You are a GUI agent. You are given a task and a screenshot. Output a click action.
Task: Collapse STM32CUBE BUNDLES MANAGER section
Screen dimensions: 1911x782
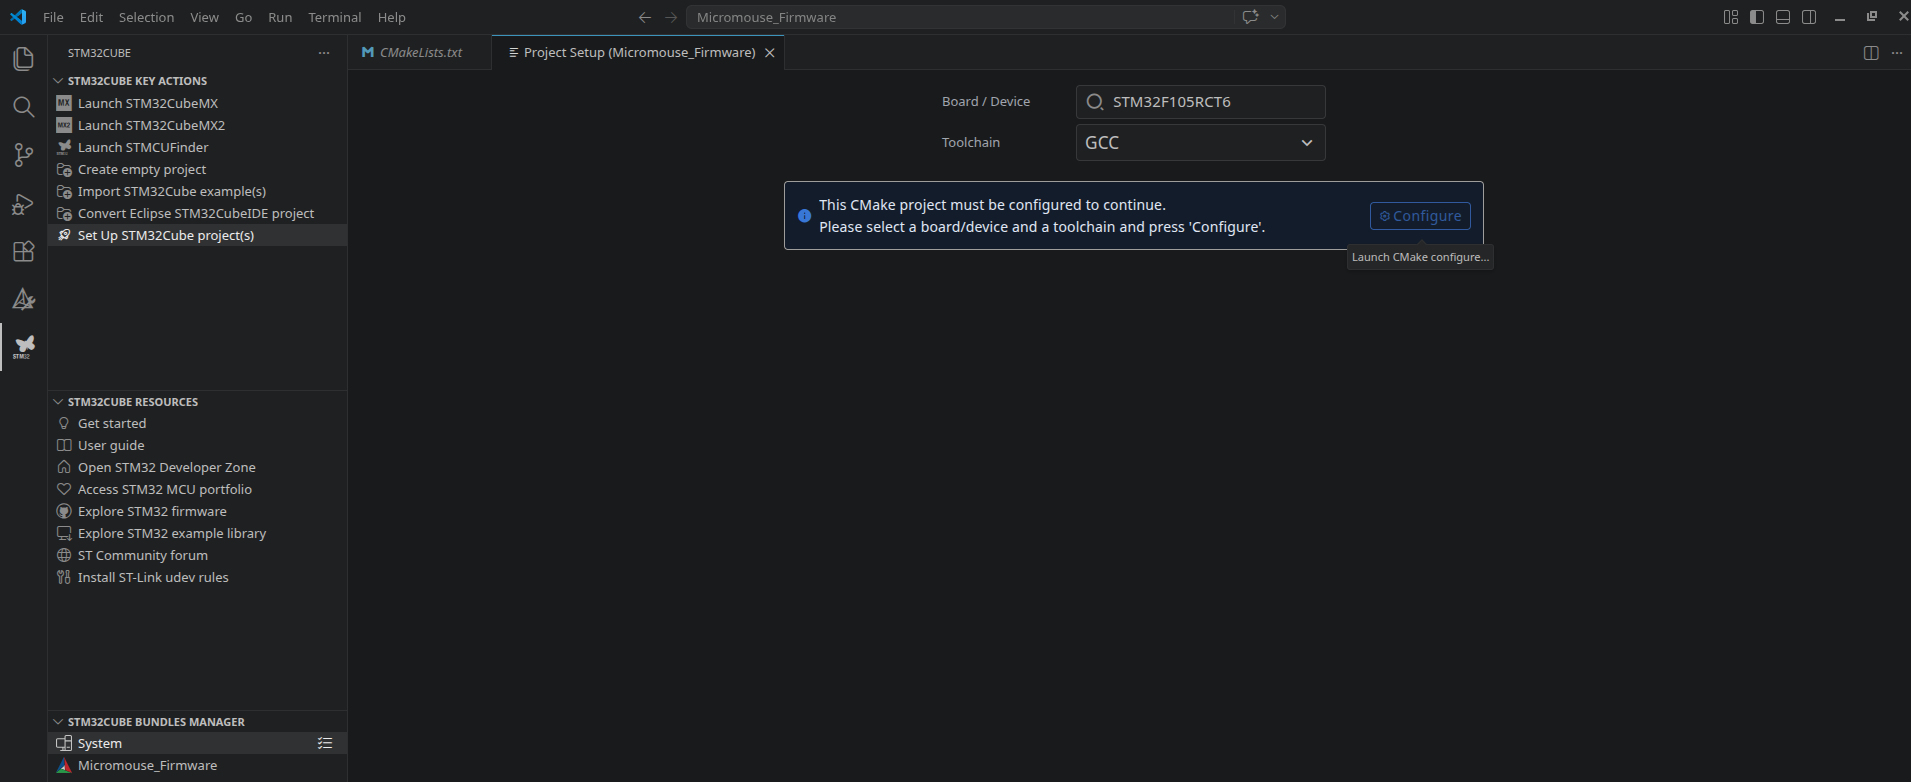tap(58, 722)
